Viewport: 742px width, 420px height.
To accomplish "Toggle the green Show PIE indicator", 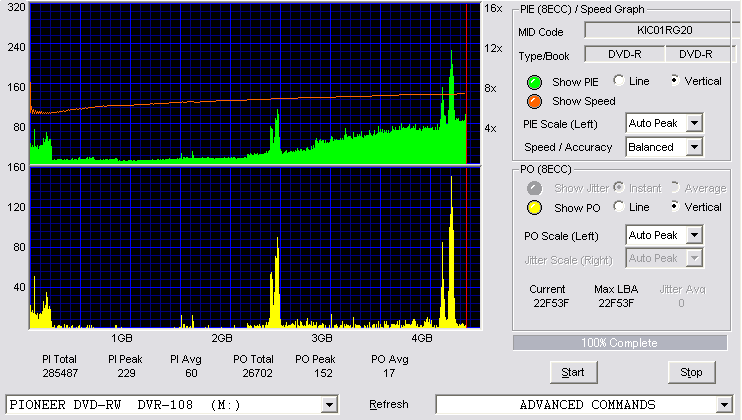I will 534,82.
